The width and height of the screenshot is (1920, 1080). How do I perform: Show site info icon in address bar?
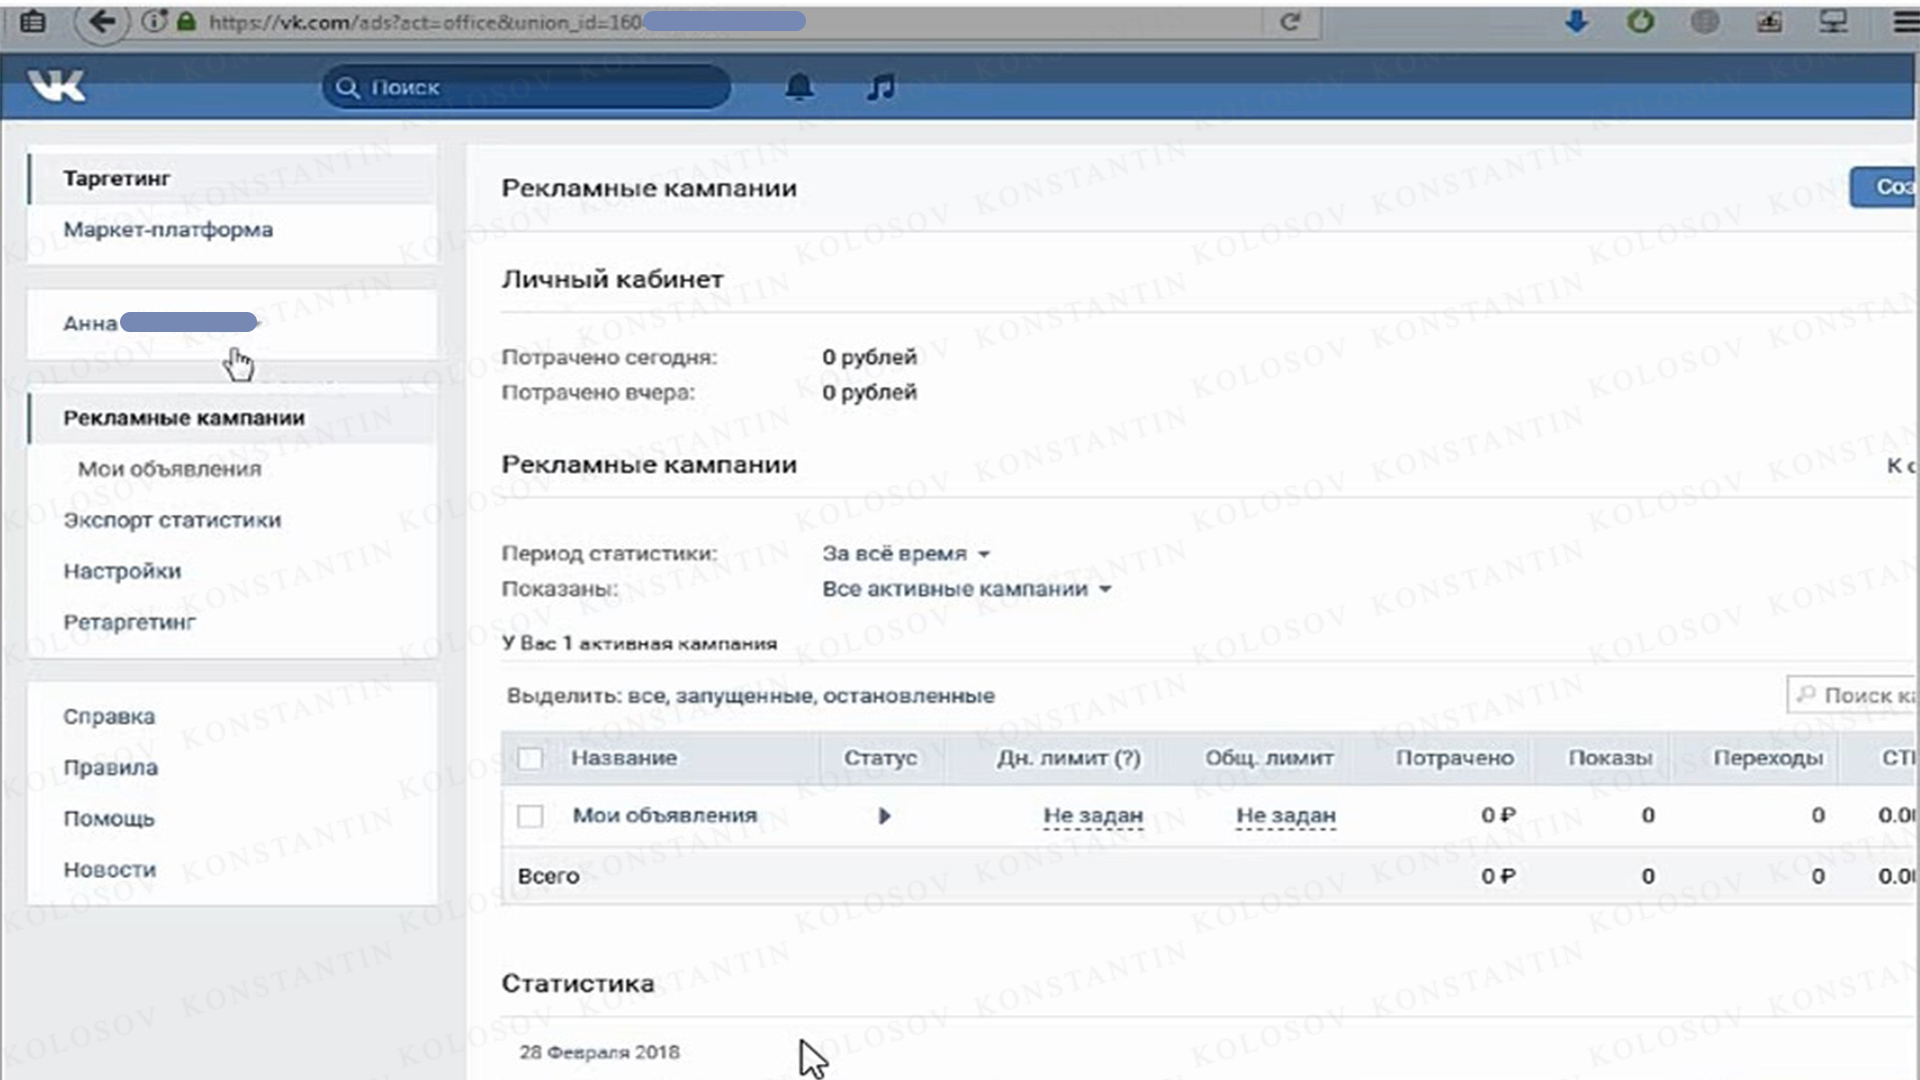click(153, 21)
